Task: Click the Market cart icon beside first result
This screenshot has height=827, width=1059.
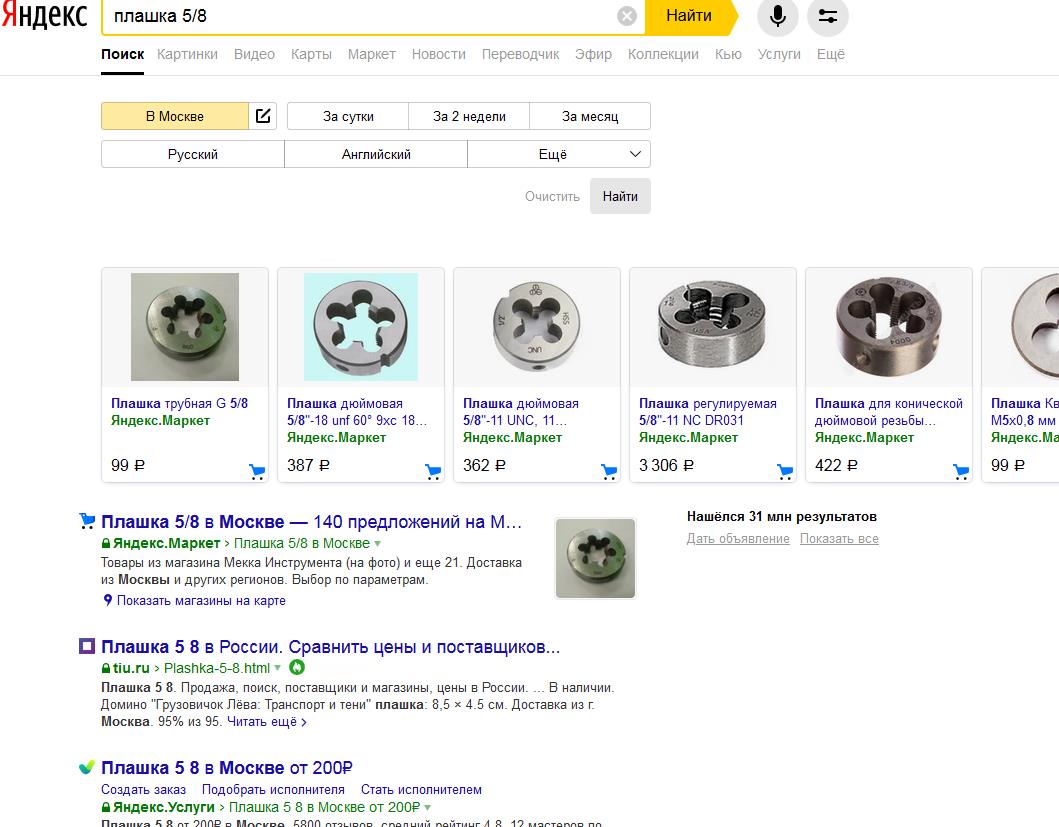Action: point(86,520)
